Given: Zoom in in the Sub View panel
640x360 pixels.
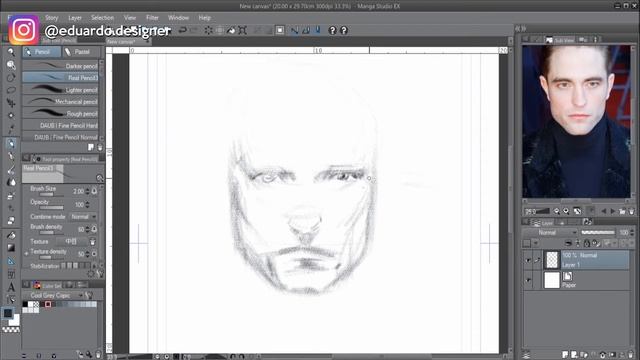Looking at the screenshot, I should coord(566,211).
